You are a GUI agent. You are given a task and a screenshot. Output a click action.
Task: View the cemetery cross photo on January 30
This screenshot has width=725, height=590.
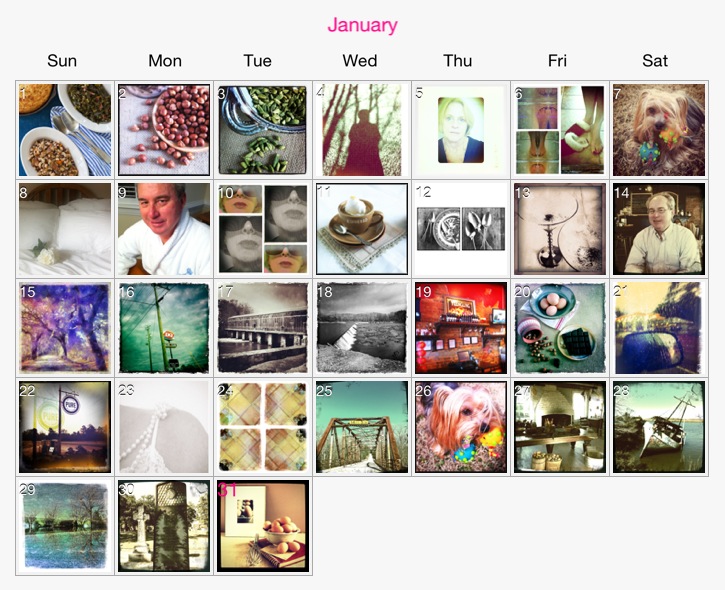(164, 526)
